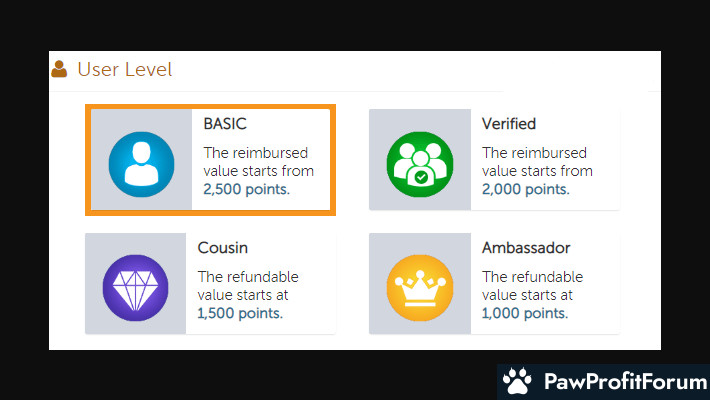Viewport: 710px width, 400px height.
Task: Click the User Level heading text
Action: 125,69
